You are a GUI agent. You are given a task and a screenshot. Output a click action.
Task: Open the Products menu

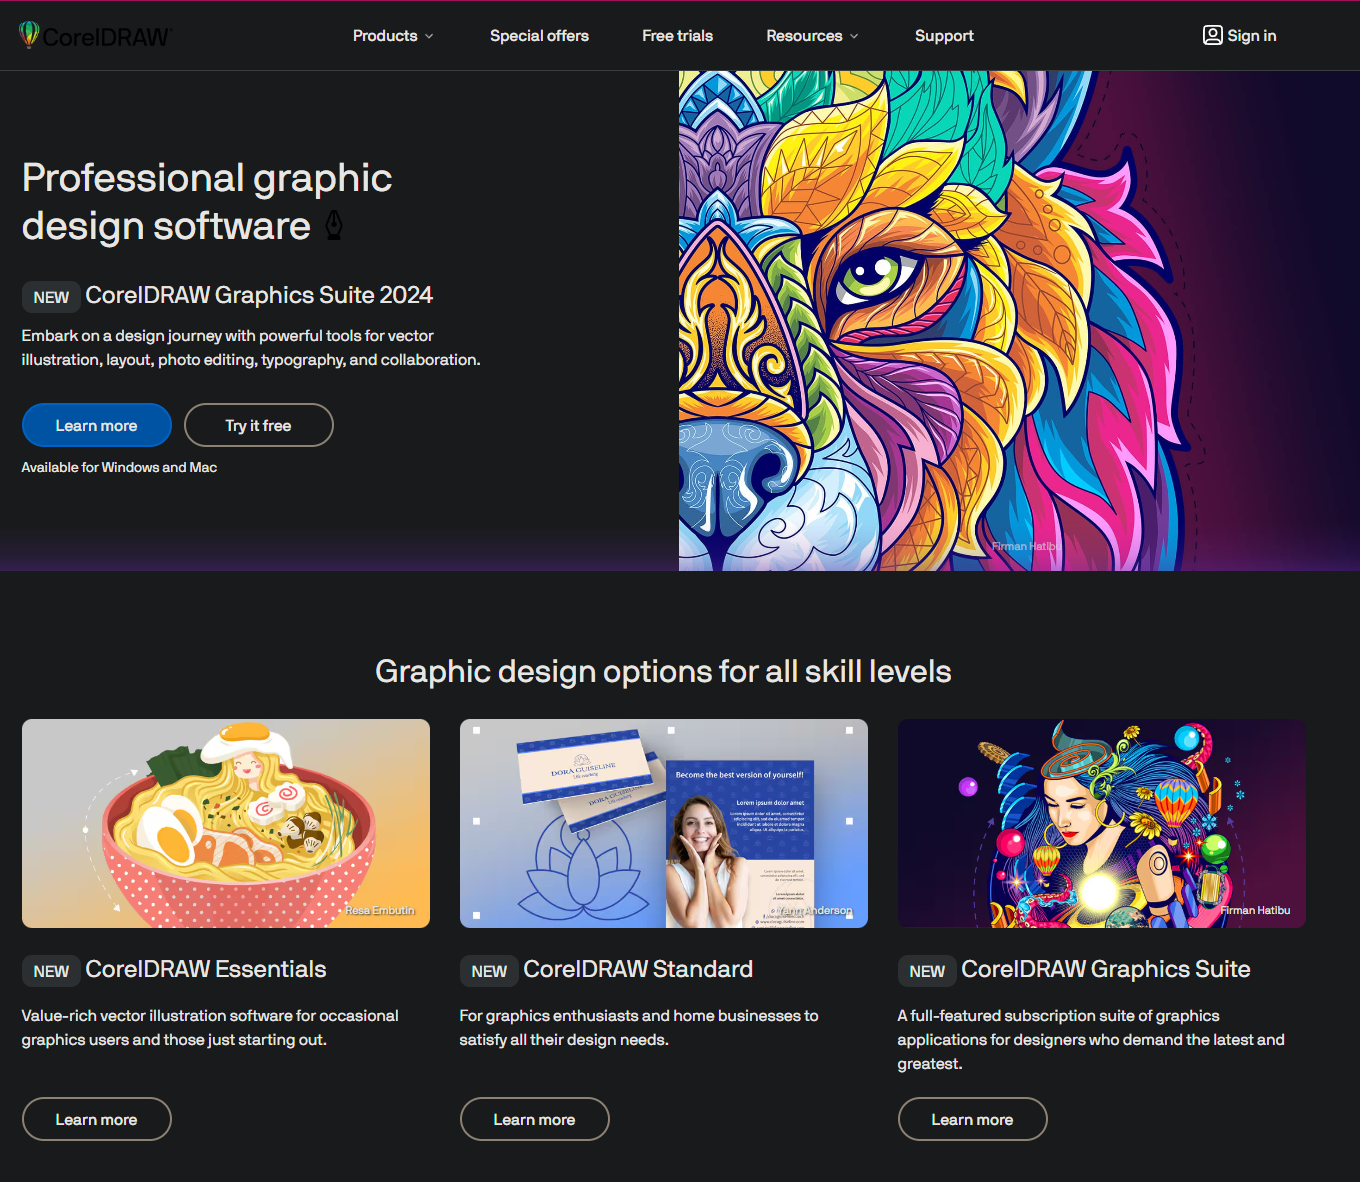393,35
